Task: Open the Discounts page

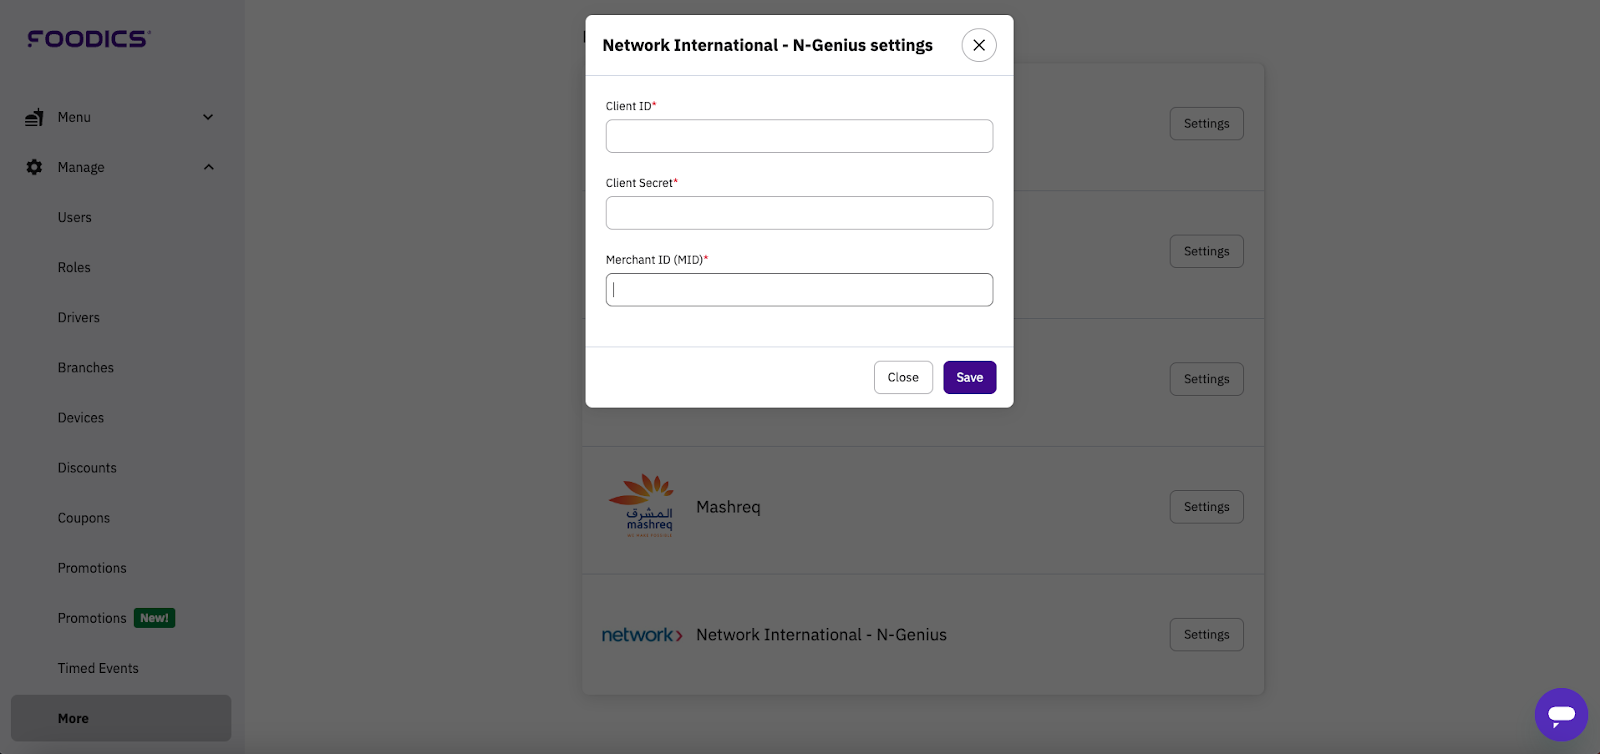Action: pyautogui.click(x=87, y=467)
